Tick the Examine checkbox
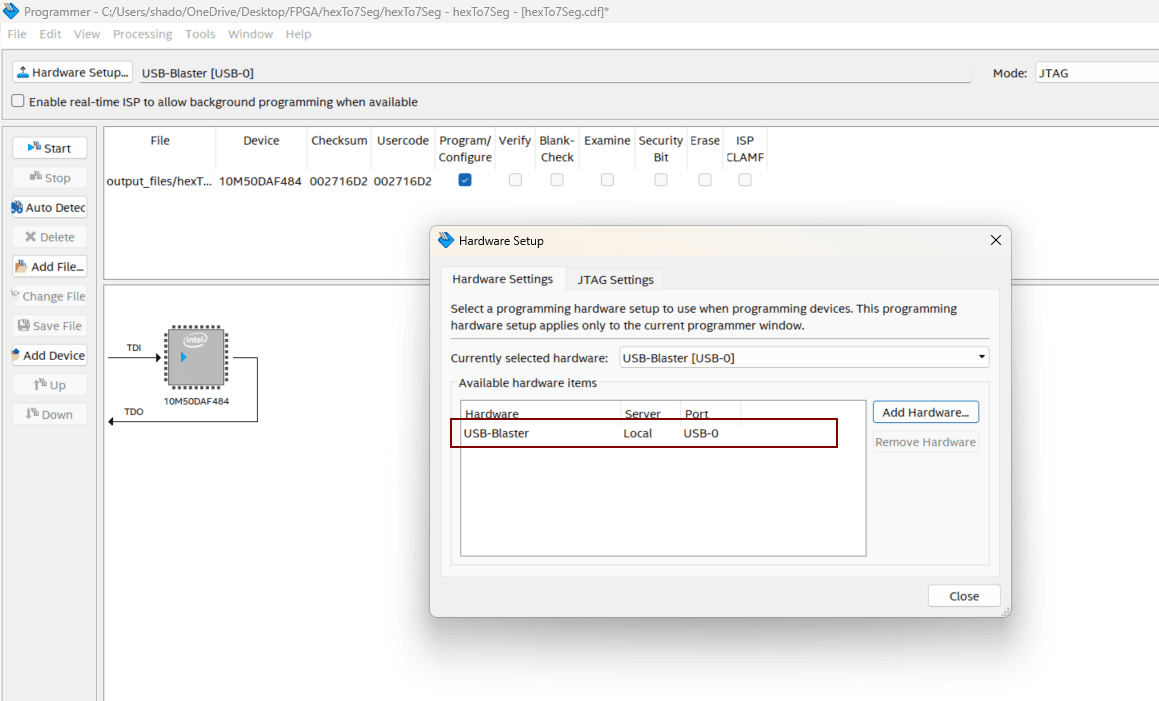 [x=607, y=180]
